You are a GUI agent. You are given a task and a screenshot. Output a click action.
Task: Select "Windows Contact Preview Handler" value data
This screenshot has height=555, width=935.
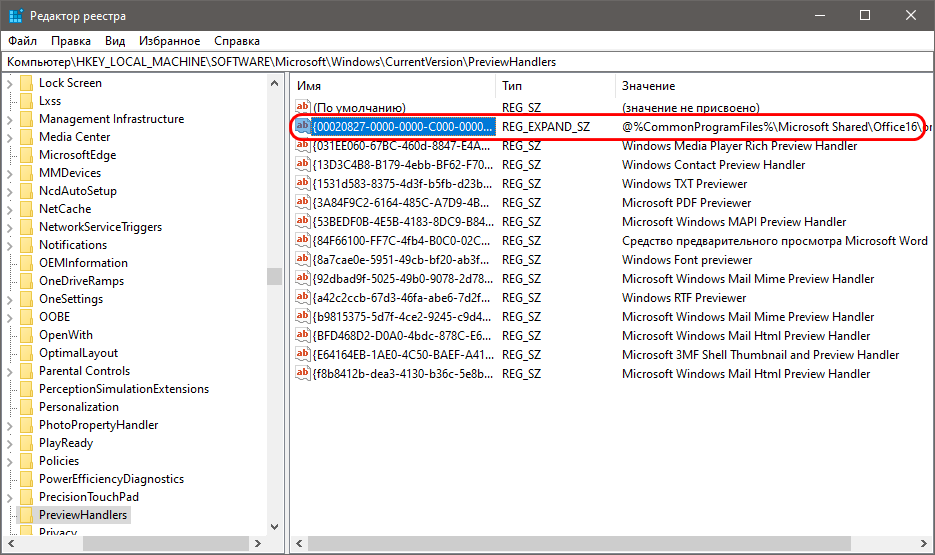[x=713, y=165]
